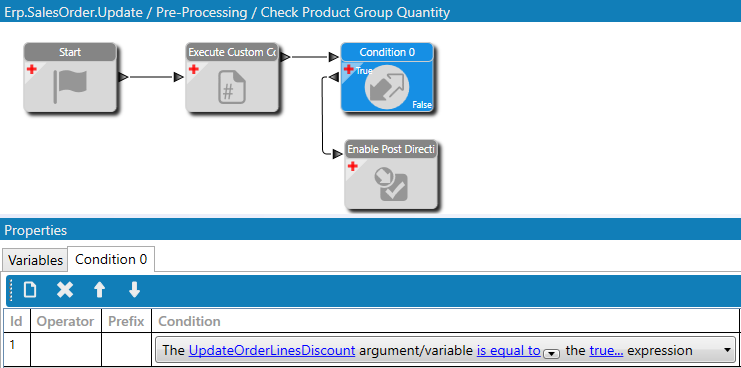Click the red plus on Enable Post Directive node

[x=353, y=166]
